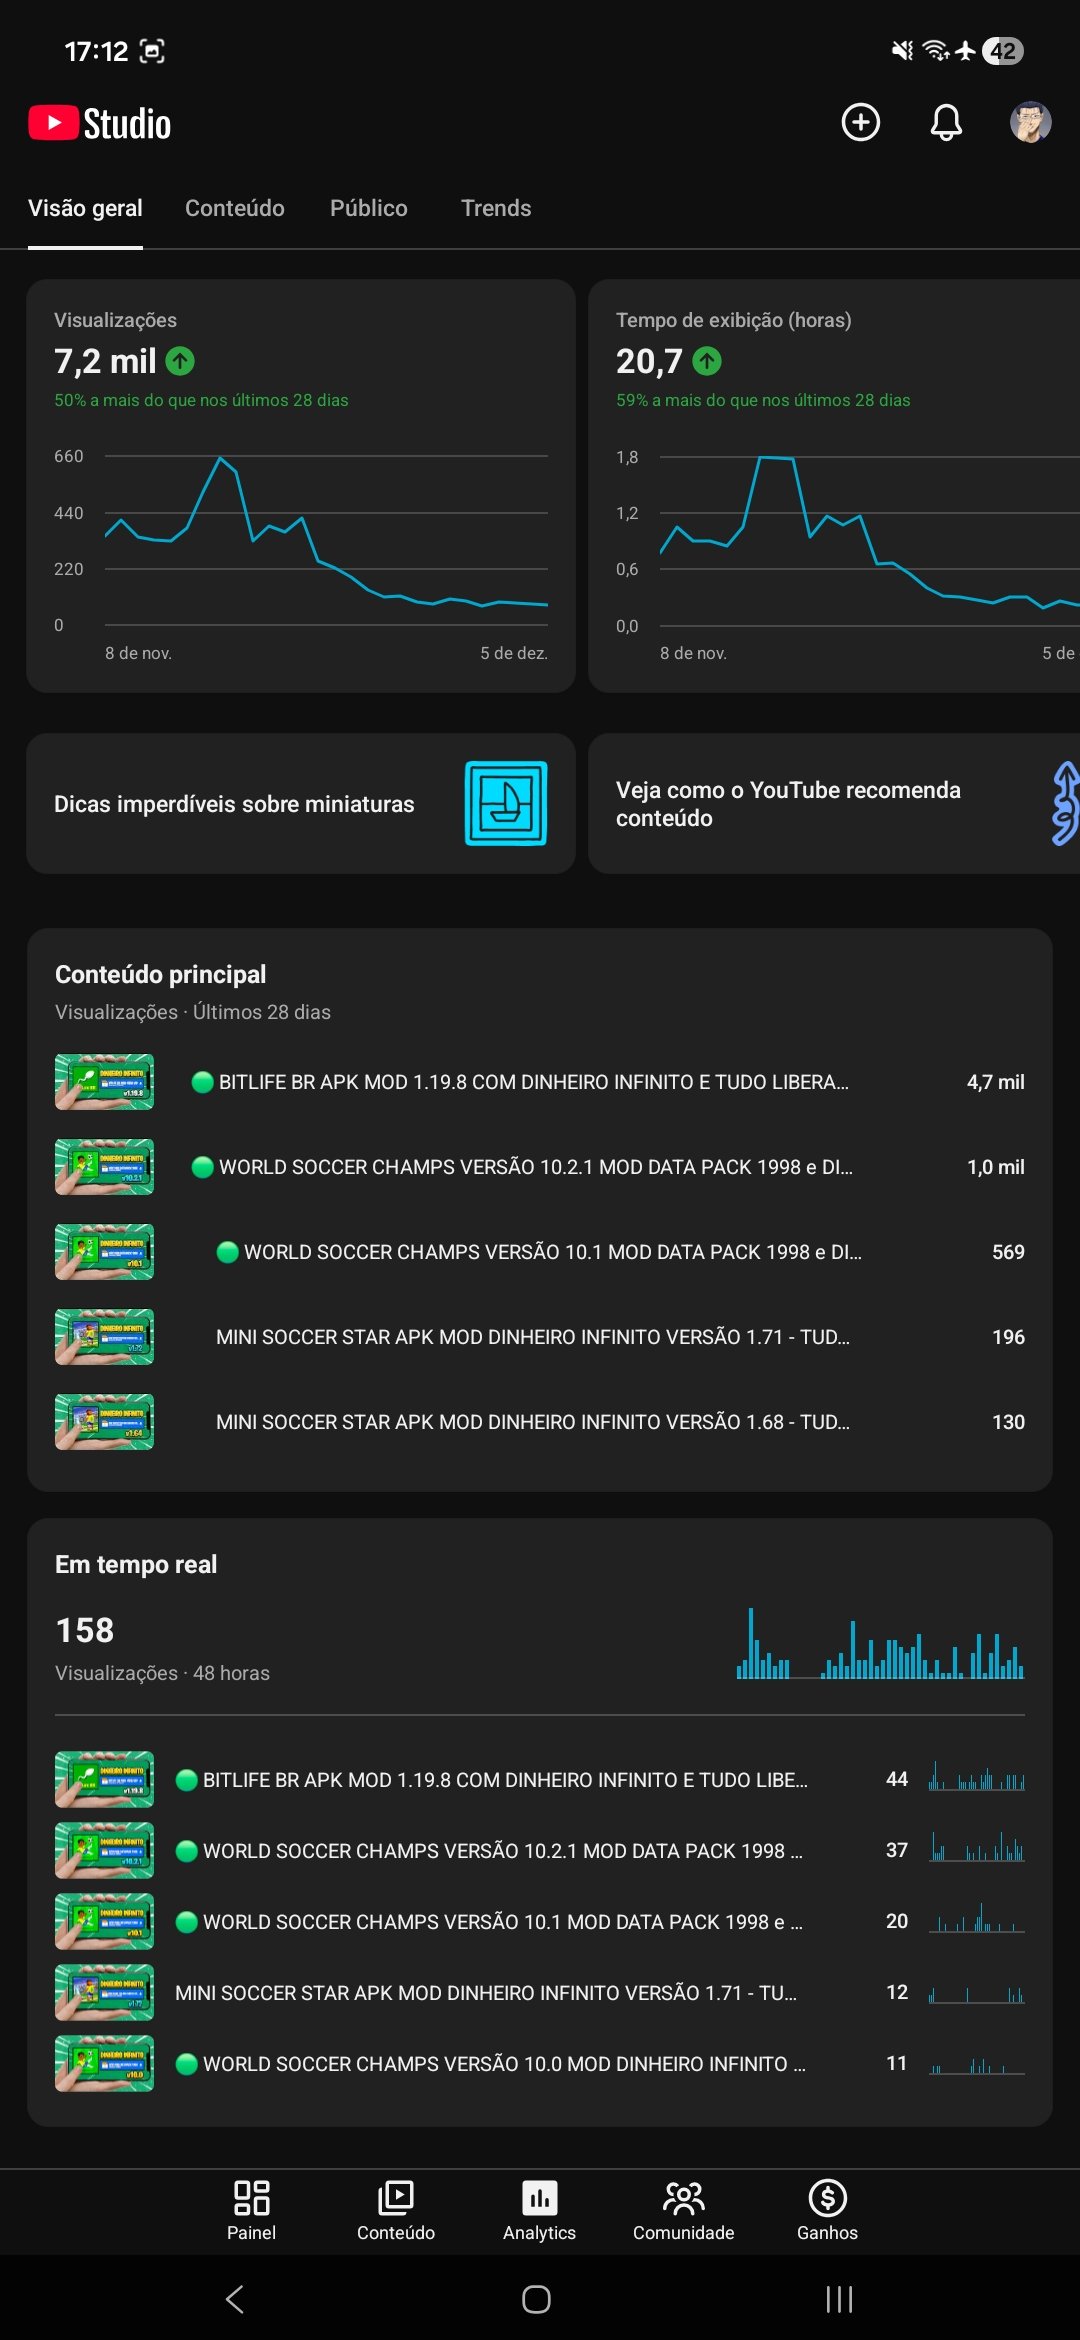Tap the airplane mode icon in status bar
The image size is (1080, 2340).
965,50
